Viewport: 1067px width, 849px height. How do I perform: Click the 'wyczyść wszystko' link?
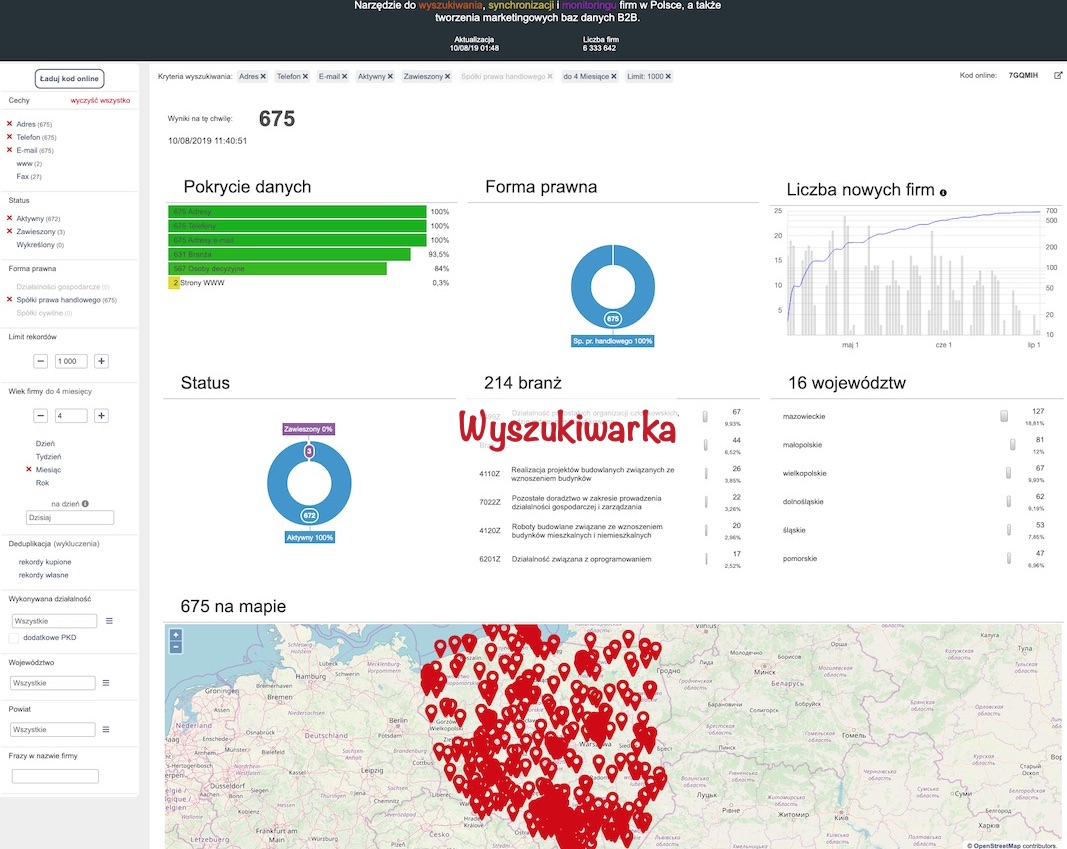tap(100, 101)
